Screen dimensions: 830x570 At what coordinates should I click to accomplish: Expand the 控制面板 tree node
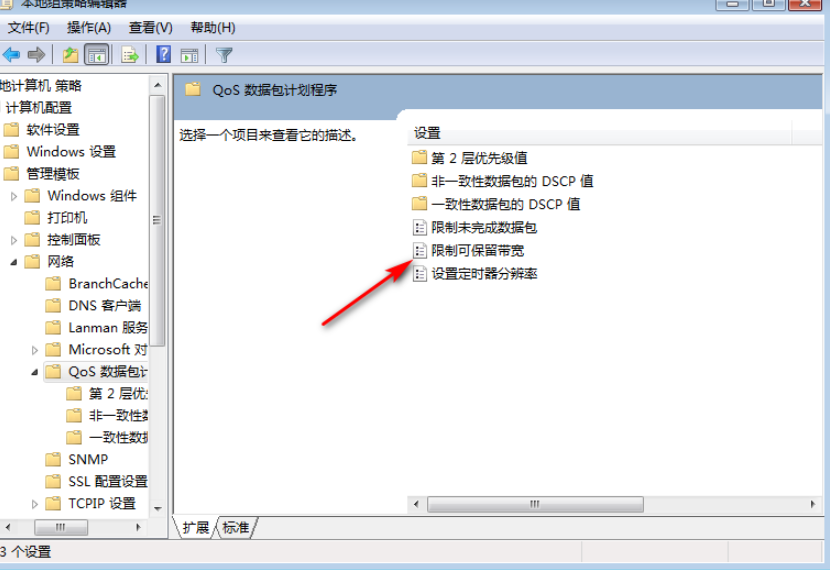pyautogui.click(x=14, y=240)
